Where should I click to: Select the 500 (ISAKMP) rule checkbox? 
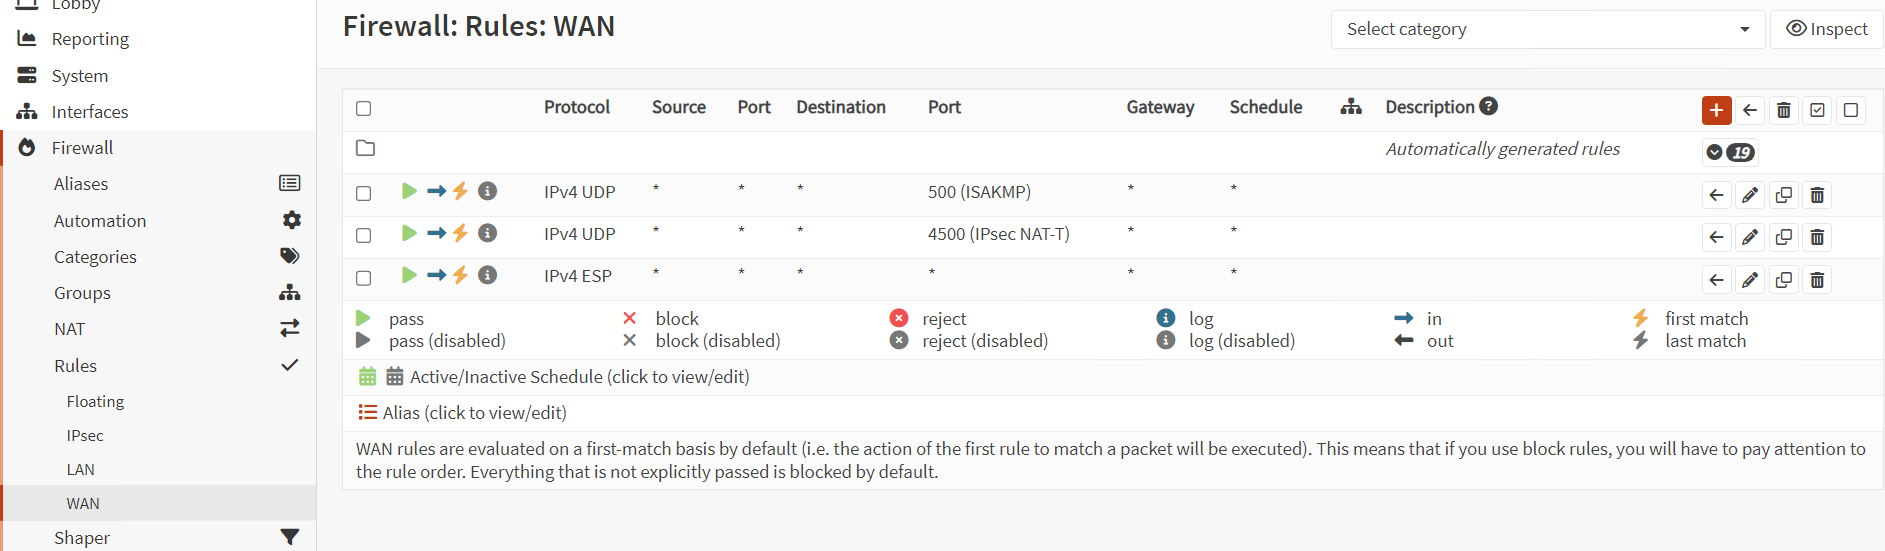click(364, 193)
